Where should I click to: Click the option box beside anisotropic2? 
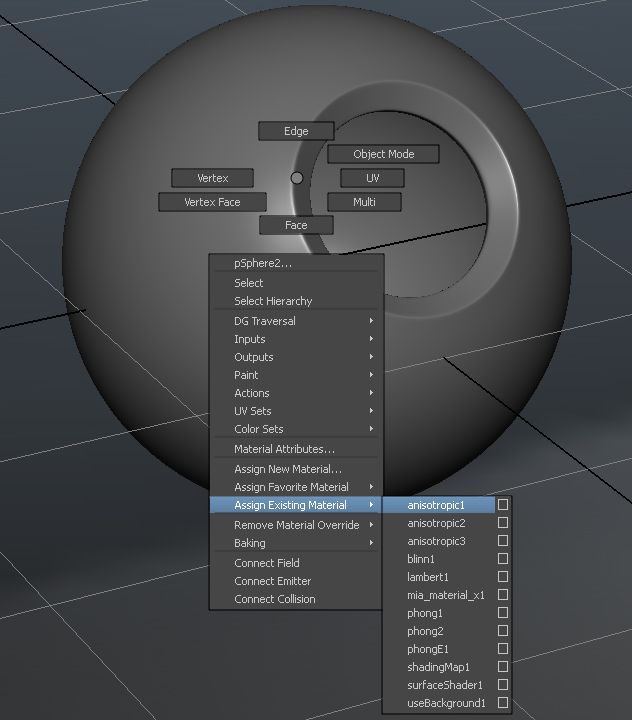click(x=503, y=523)
